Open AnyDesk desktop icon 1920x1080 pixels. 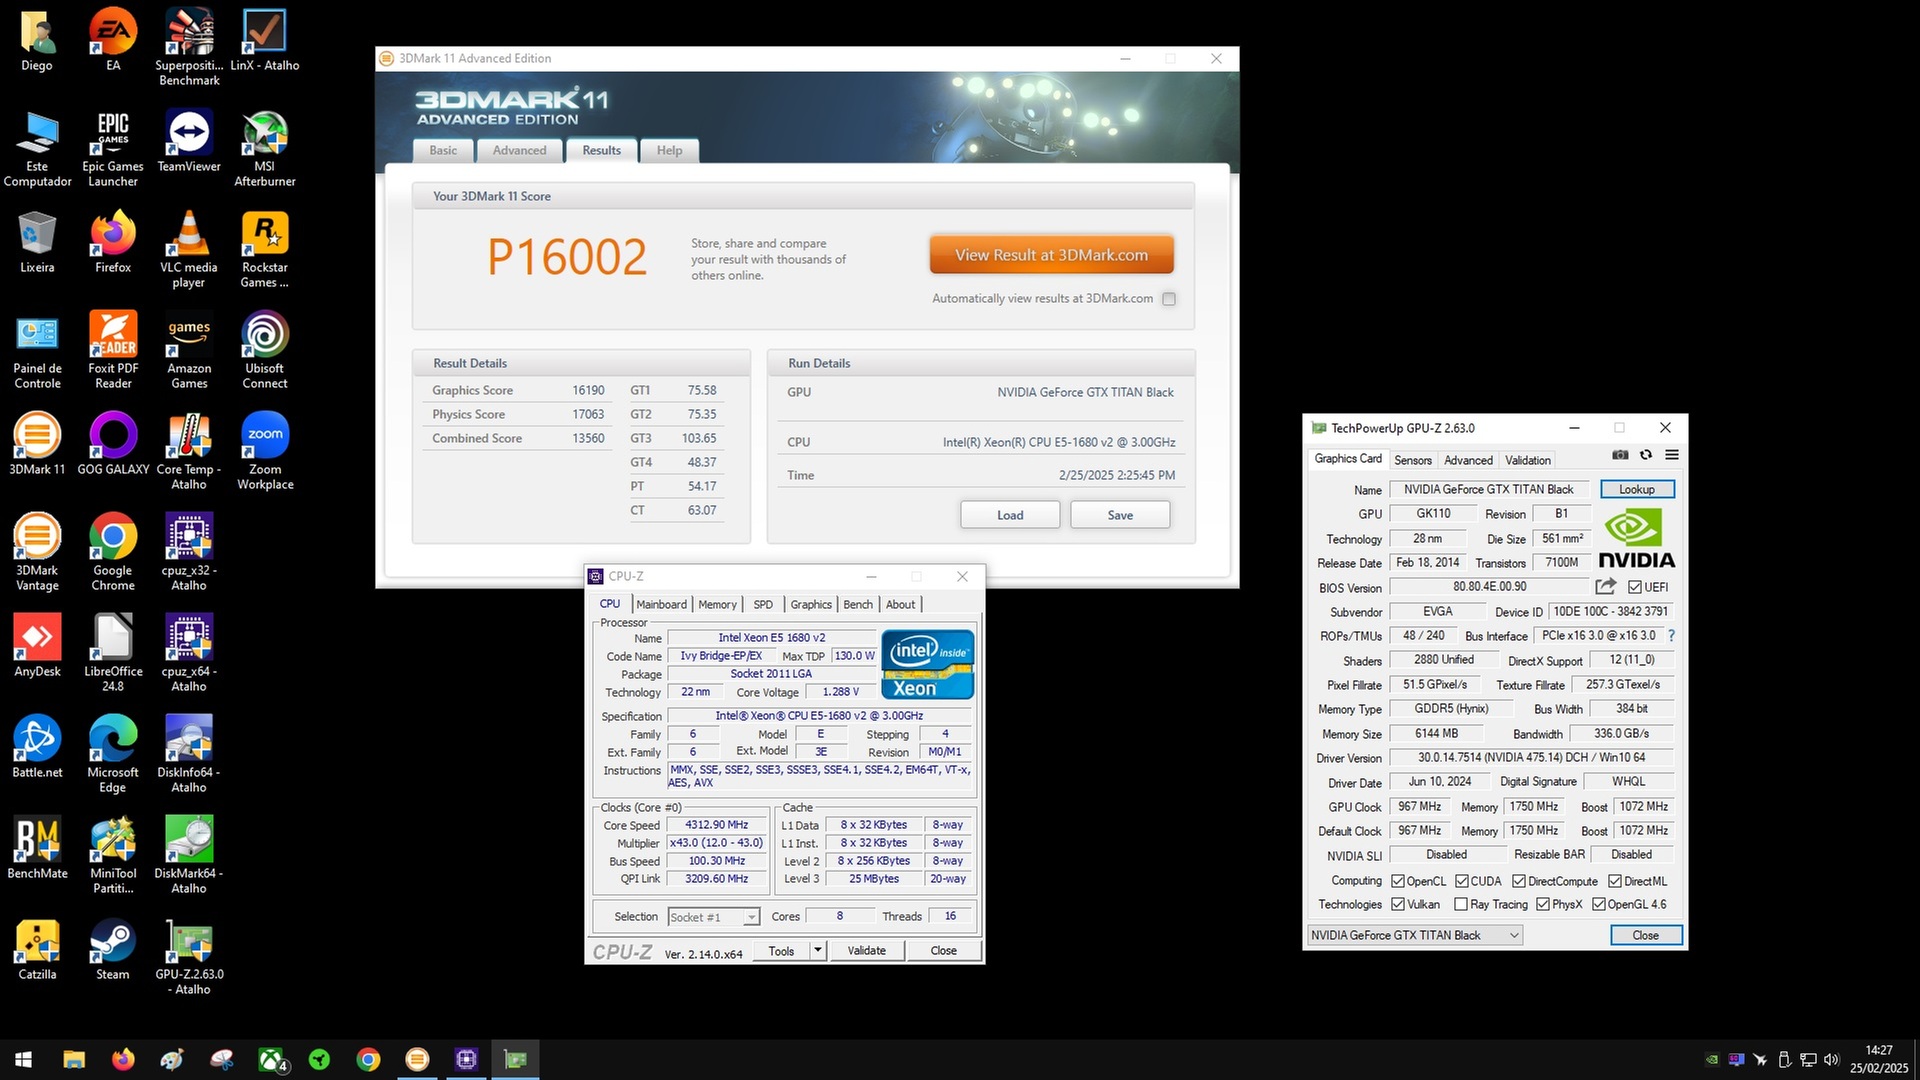37,646
